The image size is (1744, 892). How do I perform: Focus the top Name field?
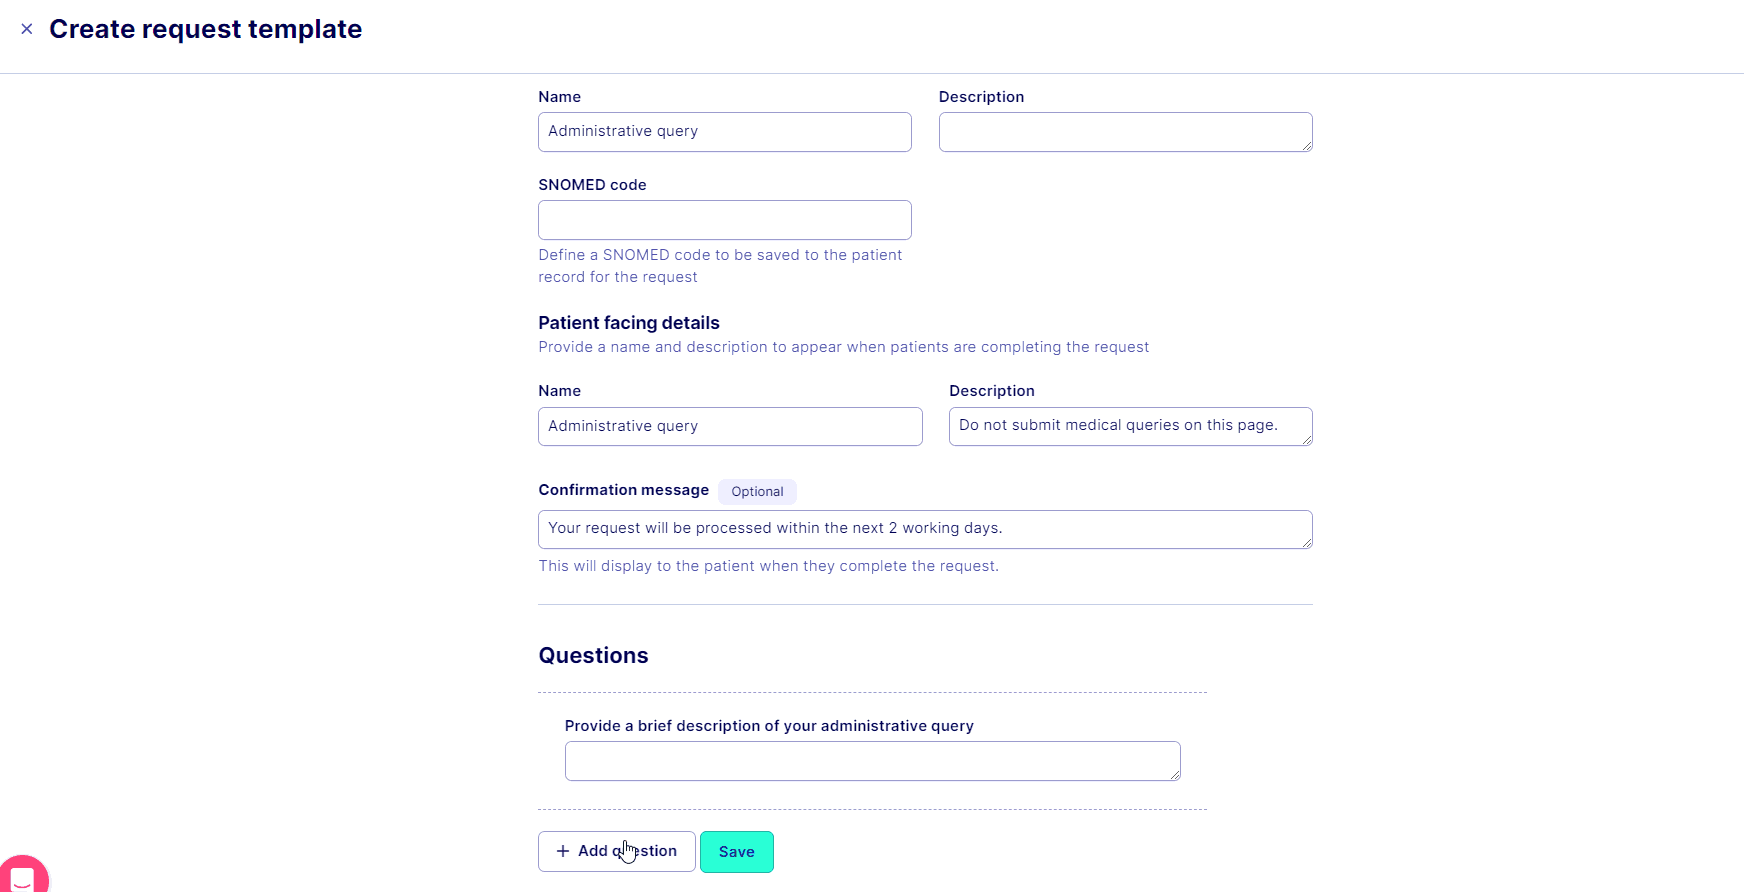click(724, 132)
